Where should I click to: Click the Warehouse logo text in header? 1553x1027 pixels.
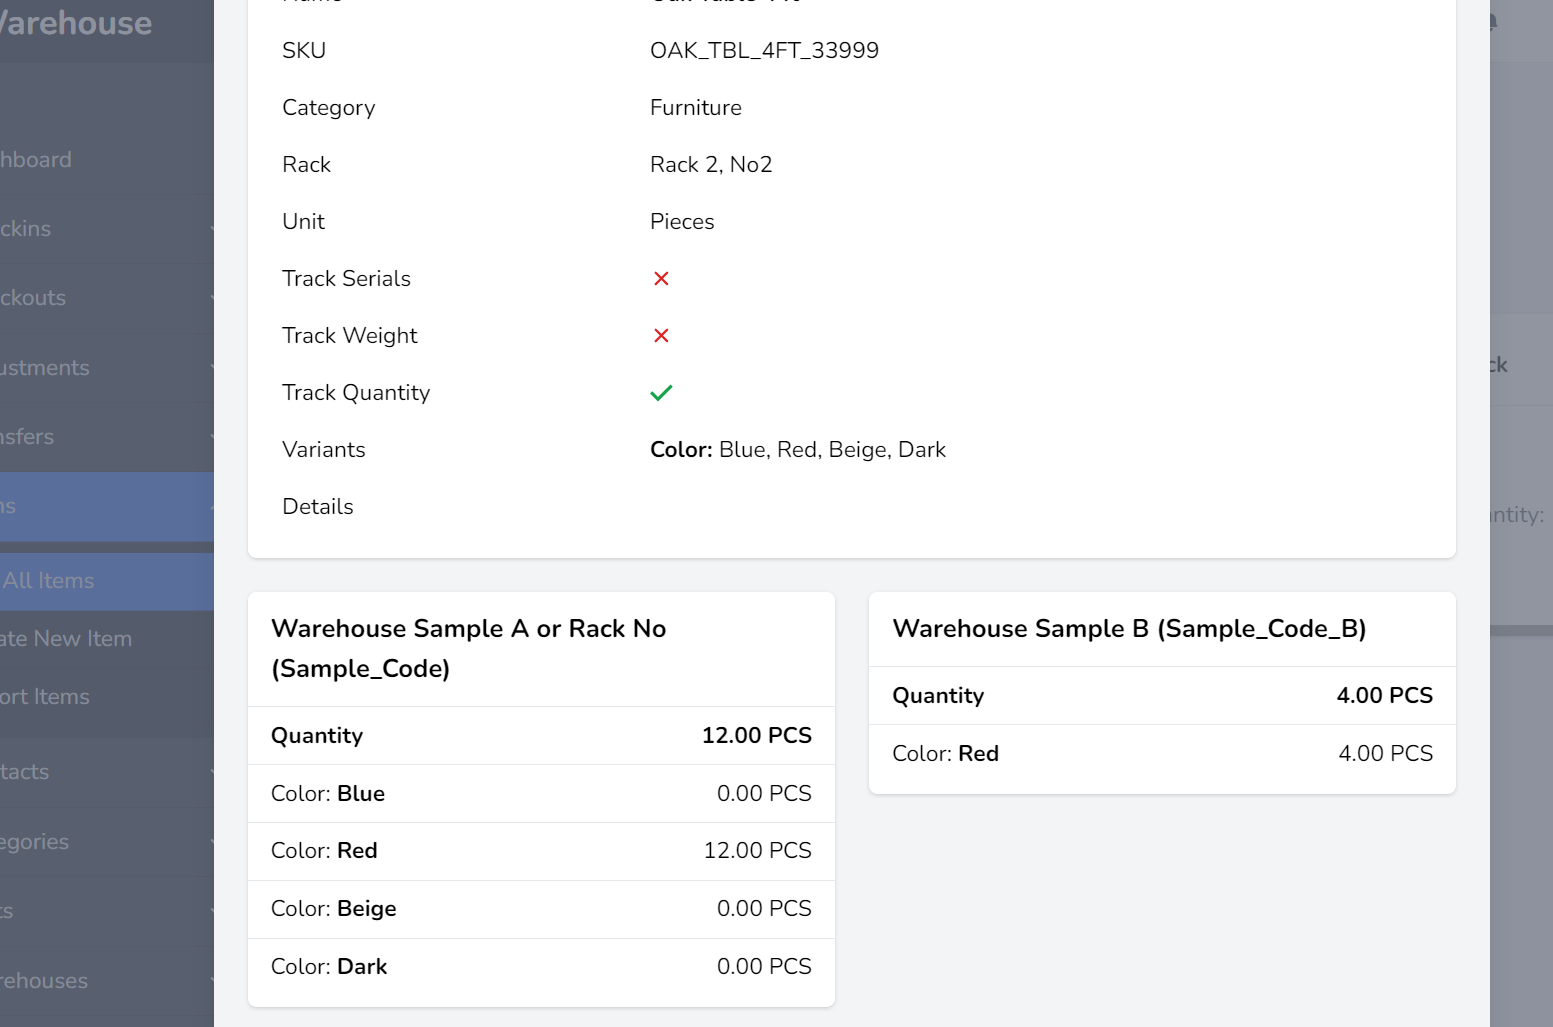tap(77, 23)
